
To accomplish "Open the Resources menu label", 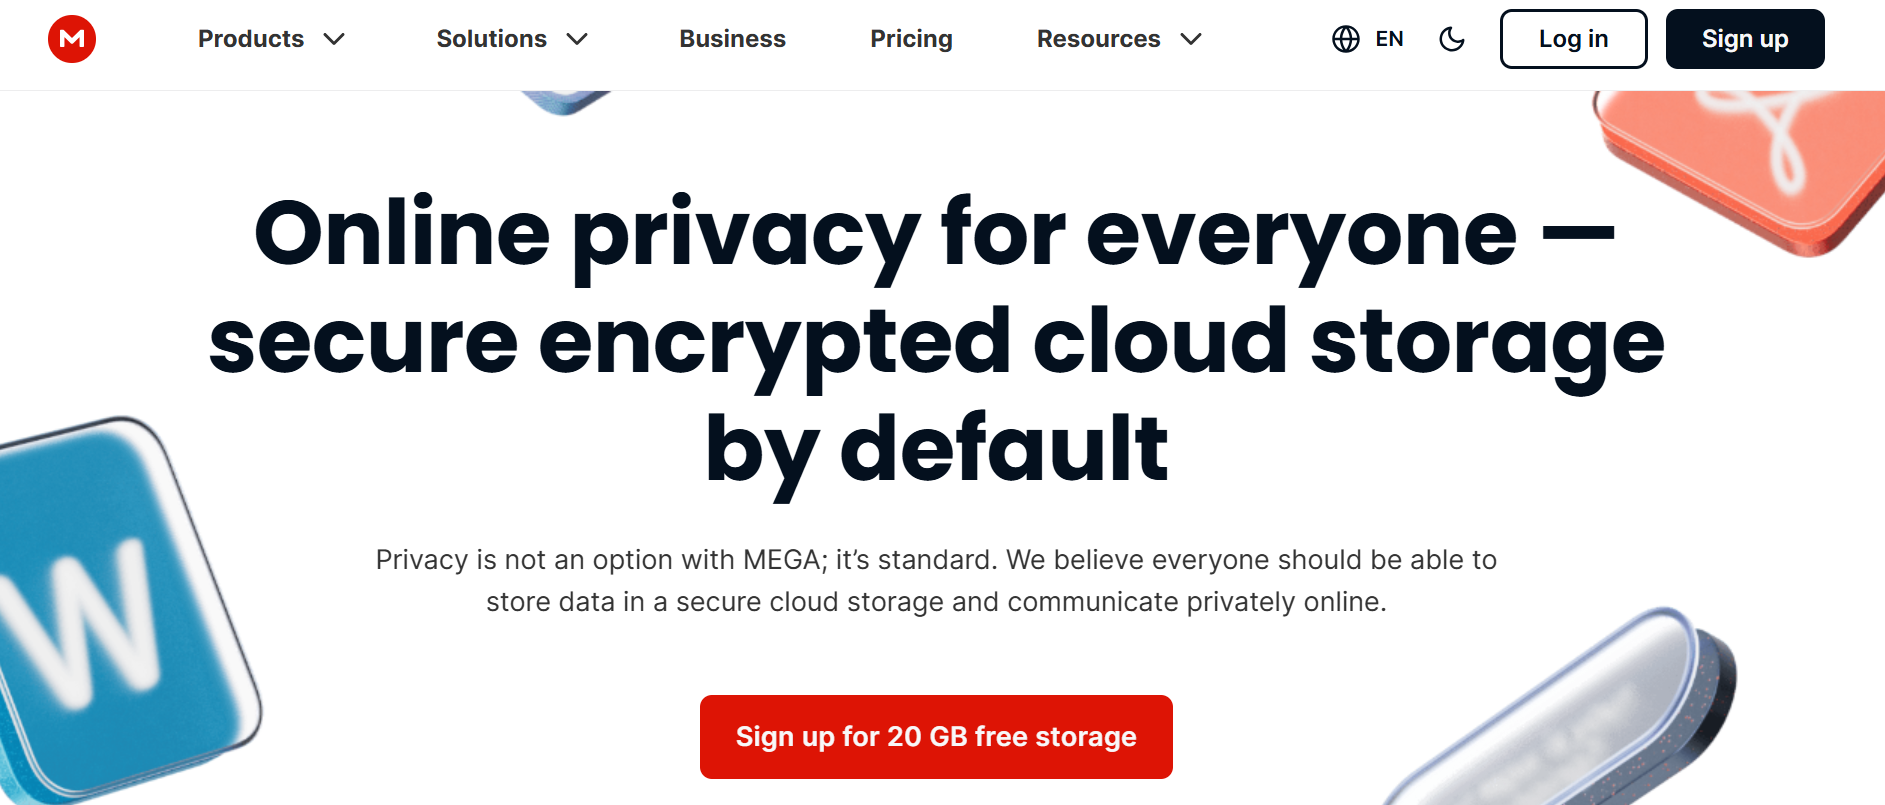I will point(1098,39).
